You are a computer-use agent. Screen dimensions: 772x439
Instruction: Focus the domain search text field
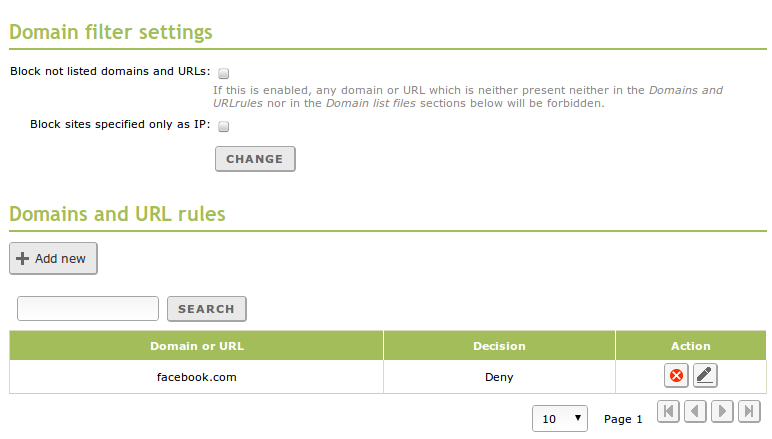pyautogui.click(x=88, y=308)
